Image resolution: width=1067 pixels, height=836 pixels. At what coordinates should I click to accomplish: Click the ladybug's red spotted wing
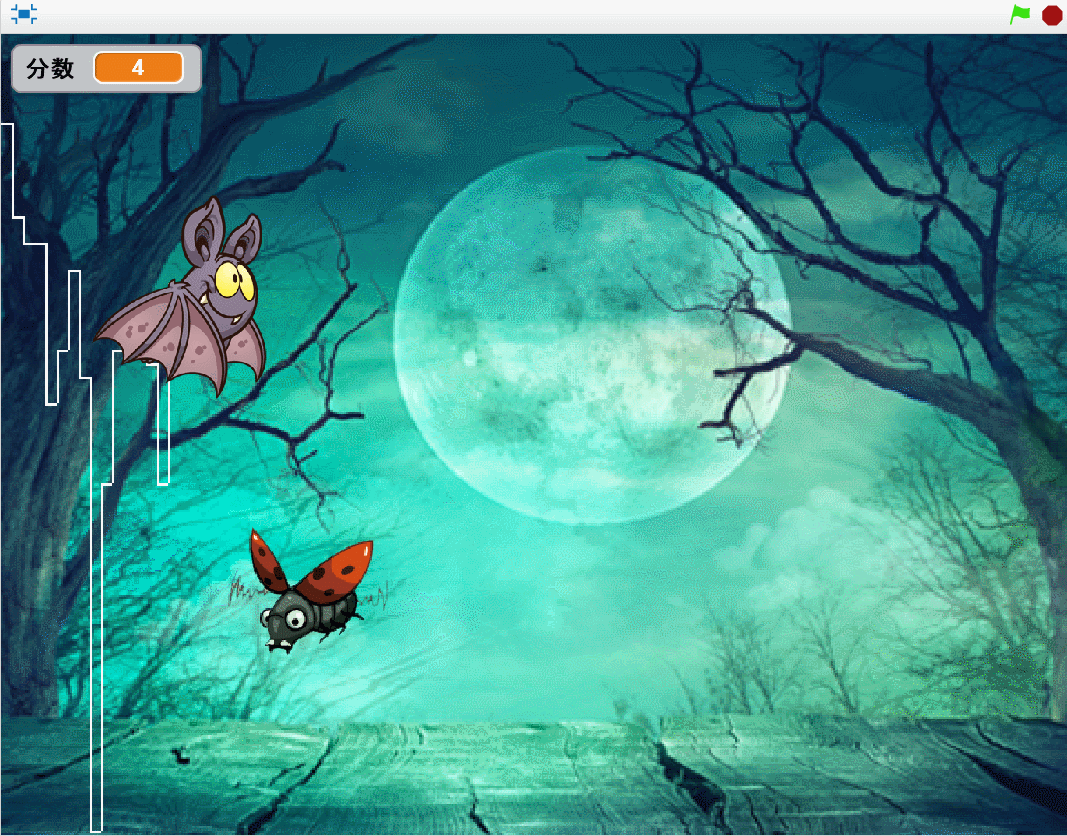click(x=337, y=572)
